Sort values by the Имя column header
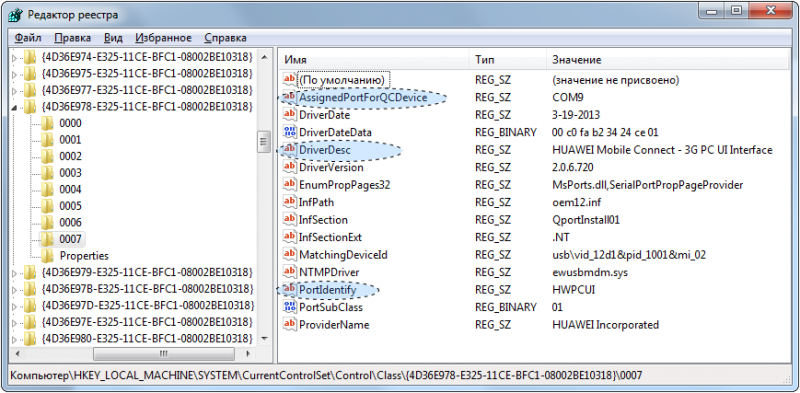 coord(374,60)
